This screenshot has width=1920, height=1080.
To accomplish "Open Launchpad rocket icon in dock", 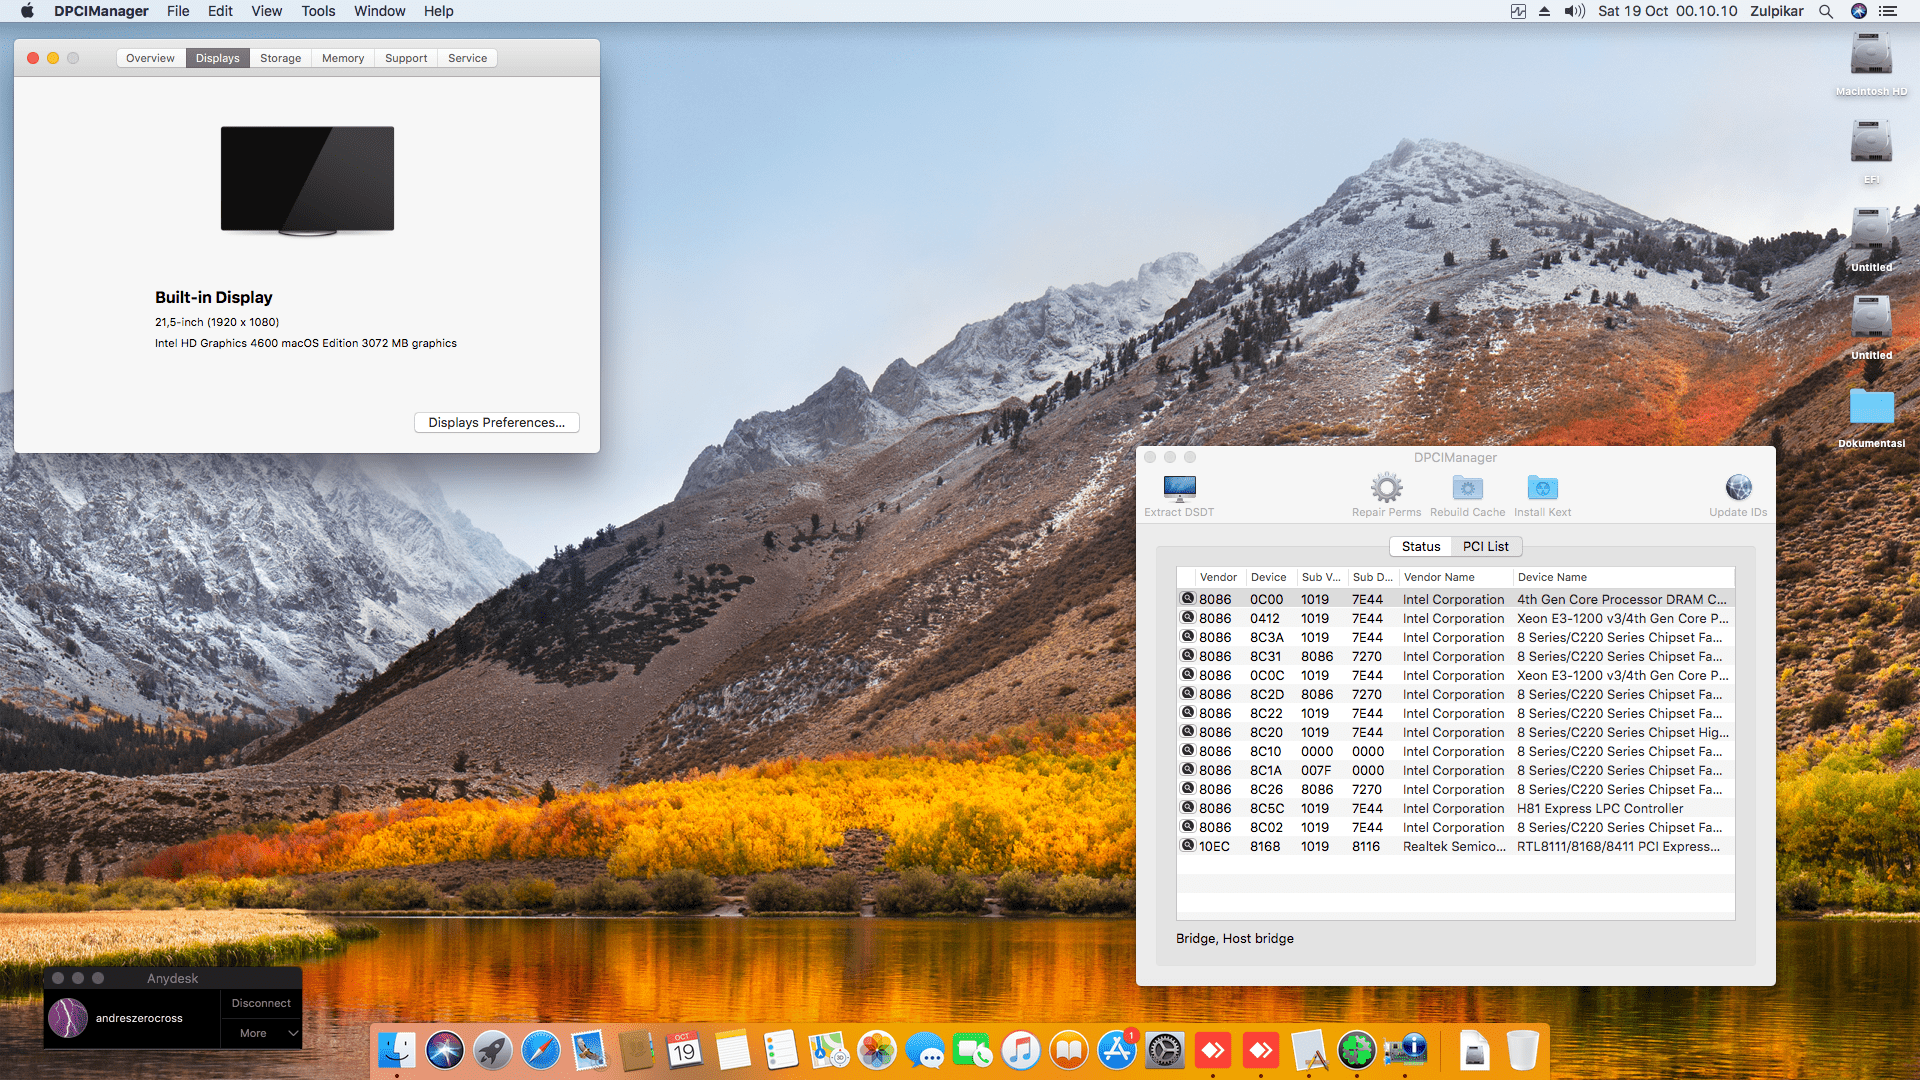I will [x=493, y=1051].
